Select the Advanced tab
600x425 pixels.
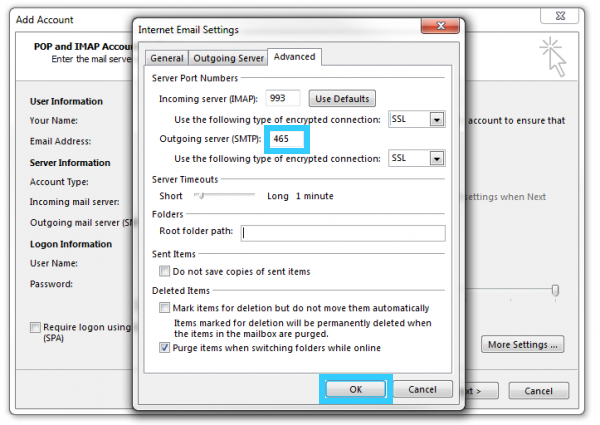click(x=294, y=57)
